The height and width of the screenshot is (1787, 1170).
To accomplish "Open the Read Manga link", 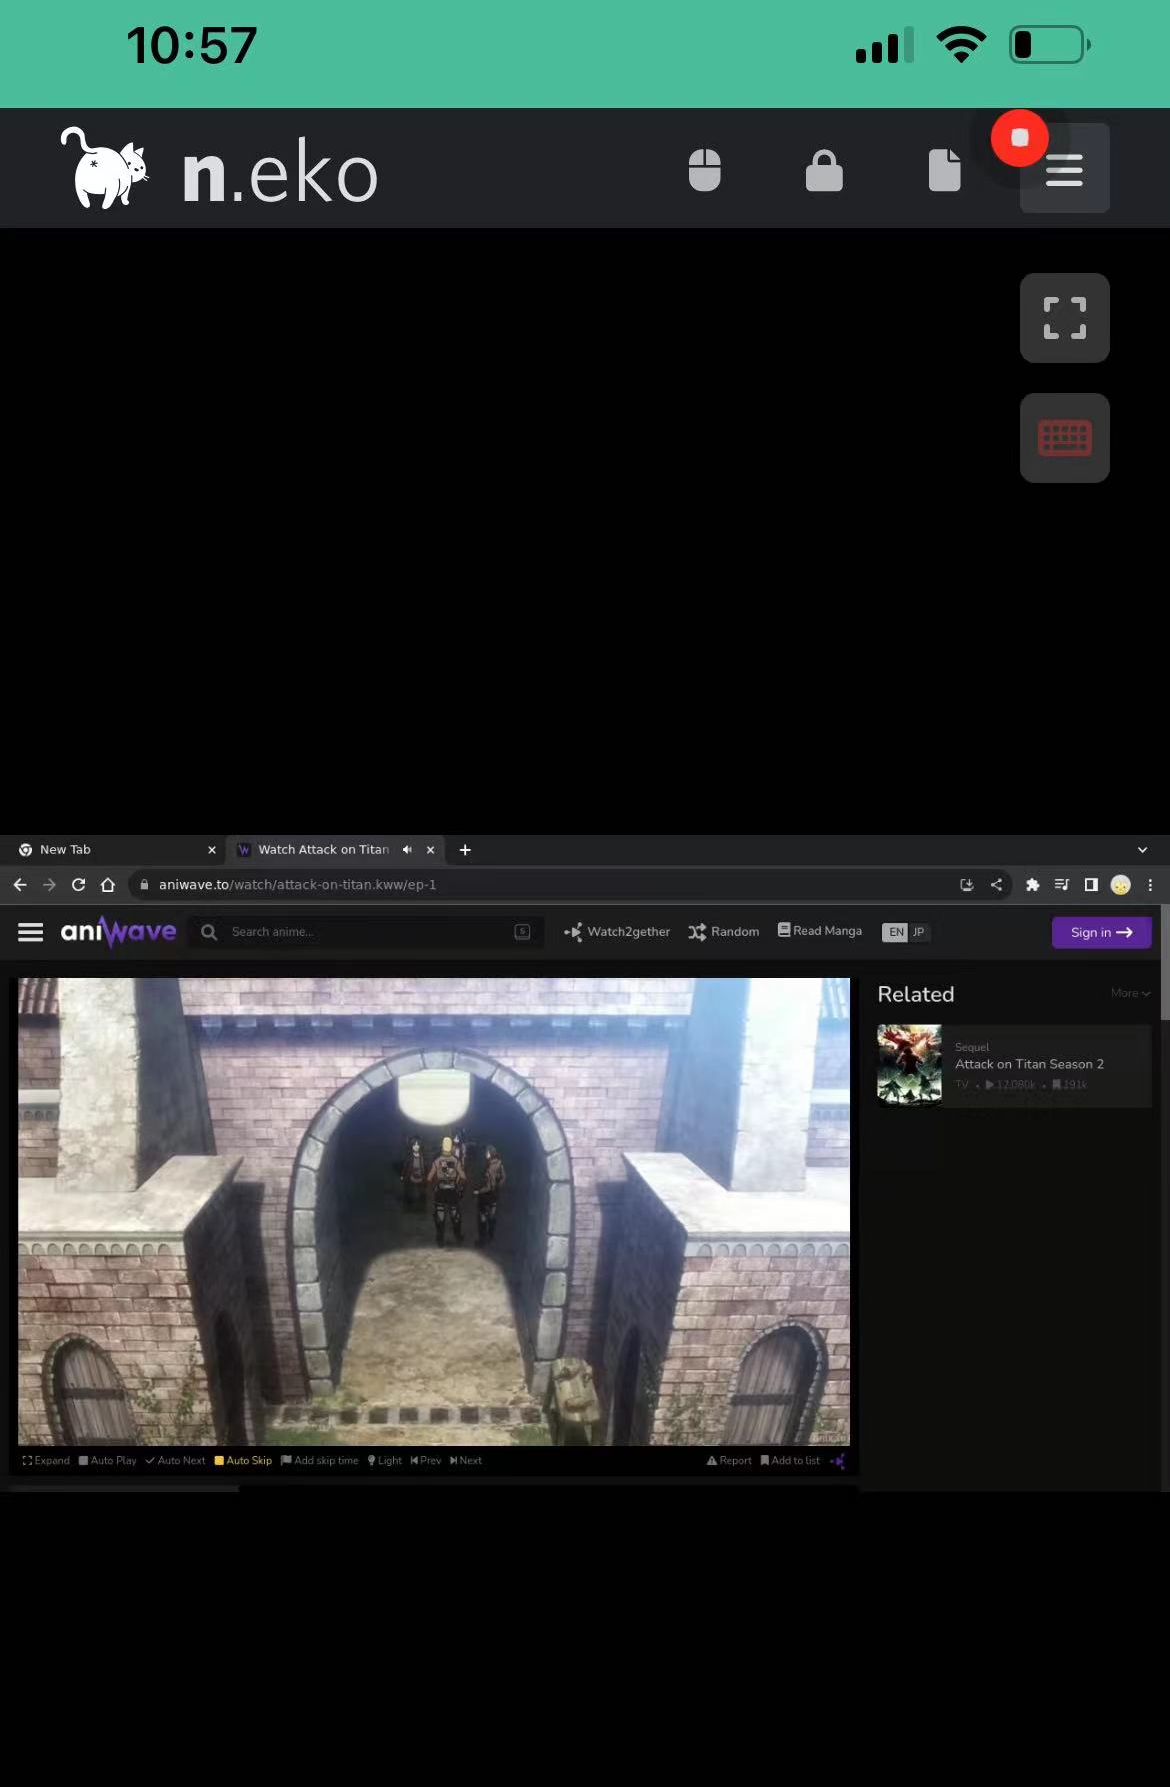I will point(820,931).
